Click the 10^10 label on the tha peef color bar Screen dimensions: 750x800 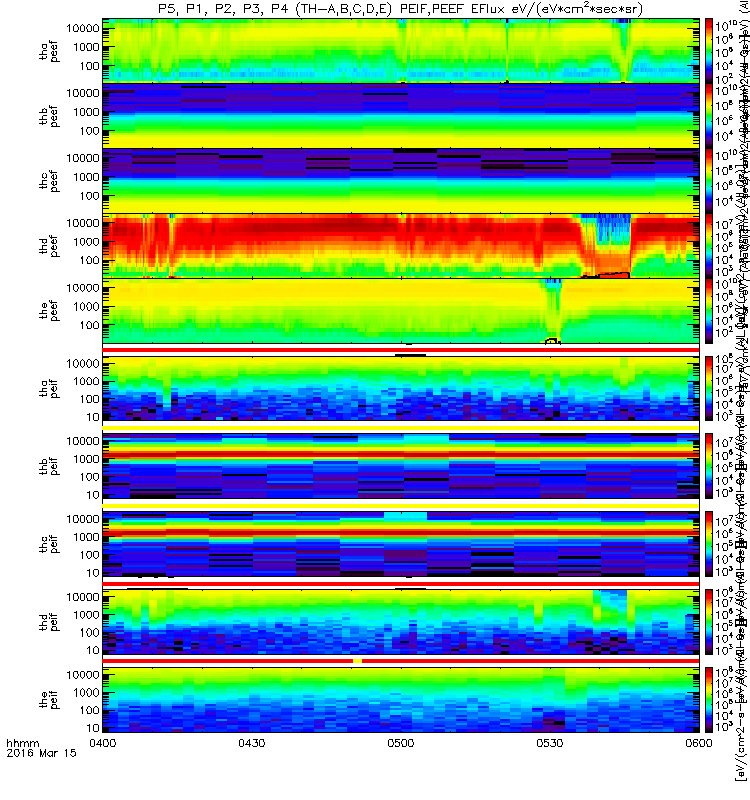724,26
